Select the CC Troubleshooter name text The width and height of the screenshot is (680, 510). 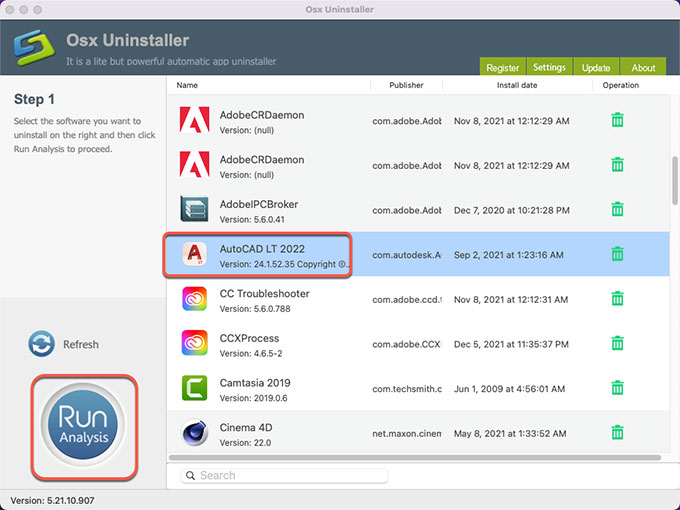265,294
